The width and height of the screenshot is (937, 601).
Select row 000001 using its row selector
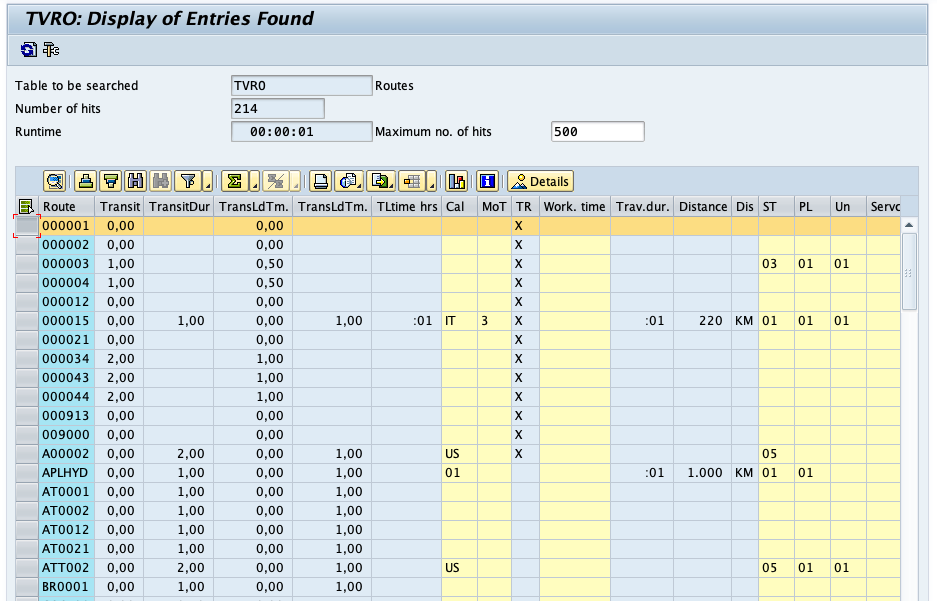pyautogui.click(x=26, y=226)
